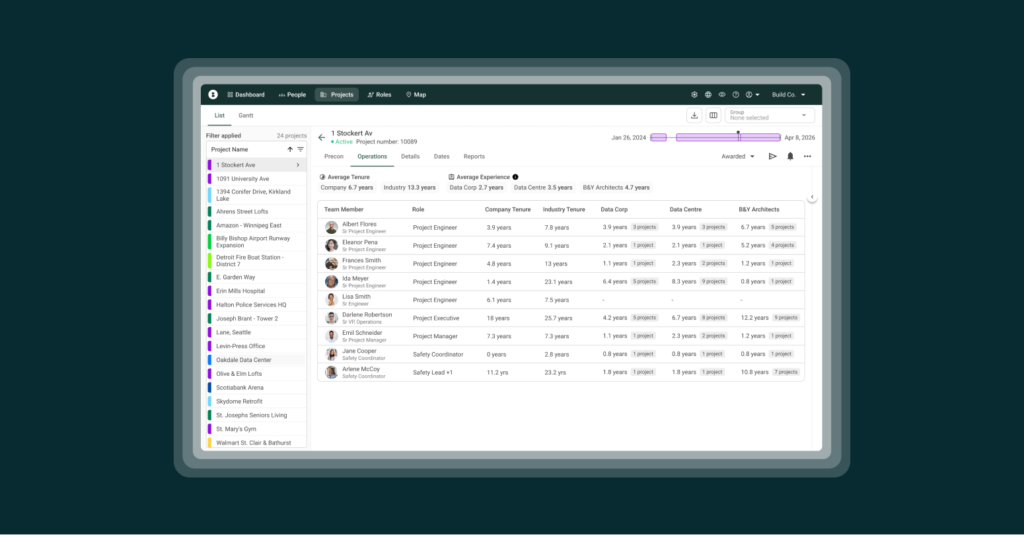Open the Reports tab
The width and height of the screenshot is (1024, 535).
click(x=474, y=157)
